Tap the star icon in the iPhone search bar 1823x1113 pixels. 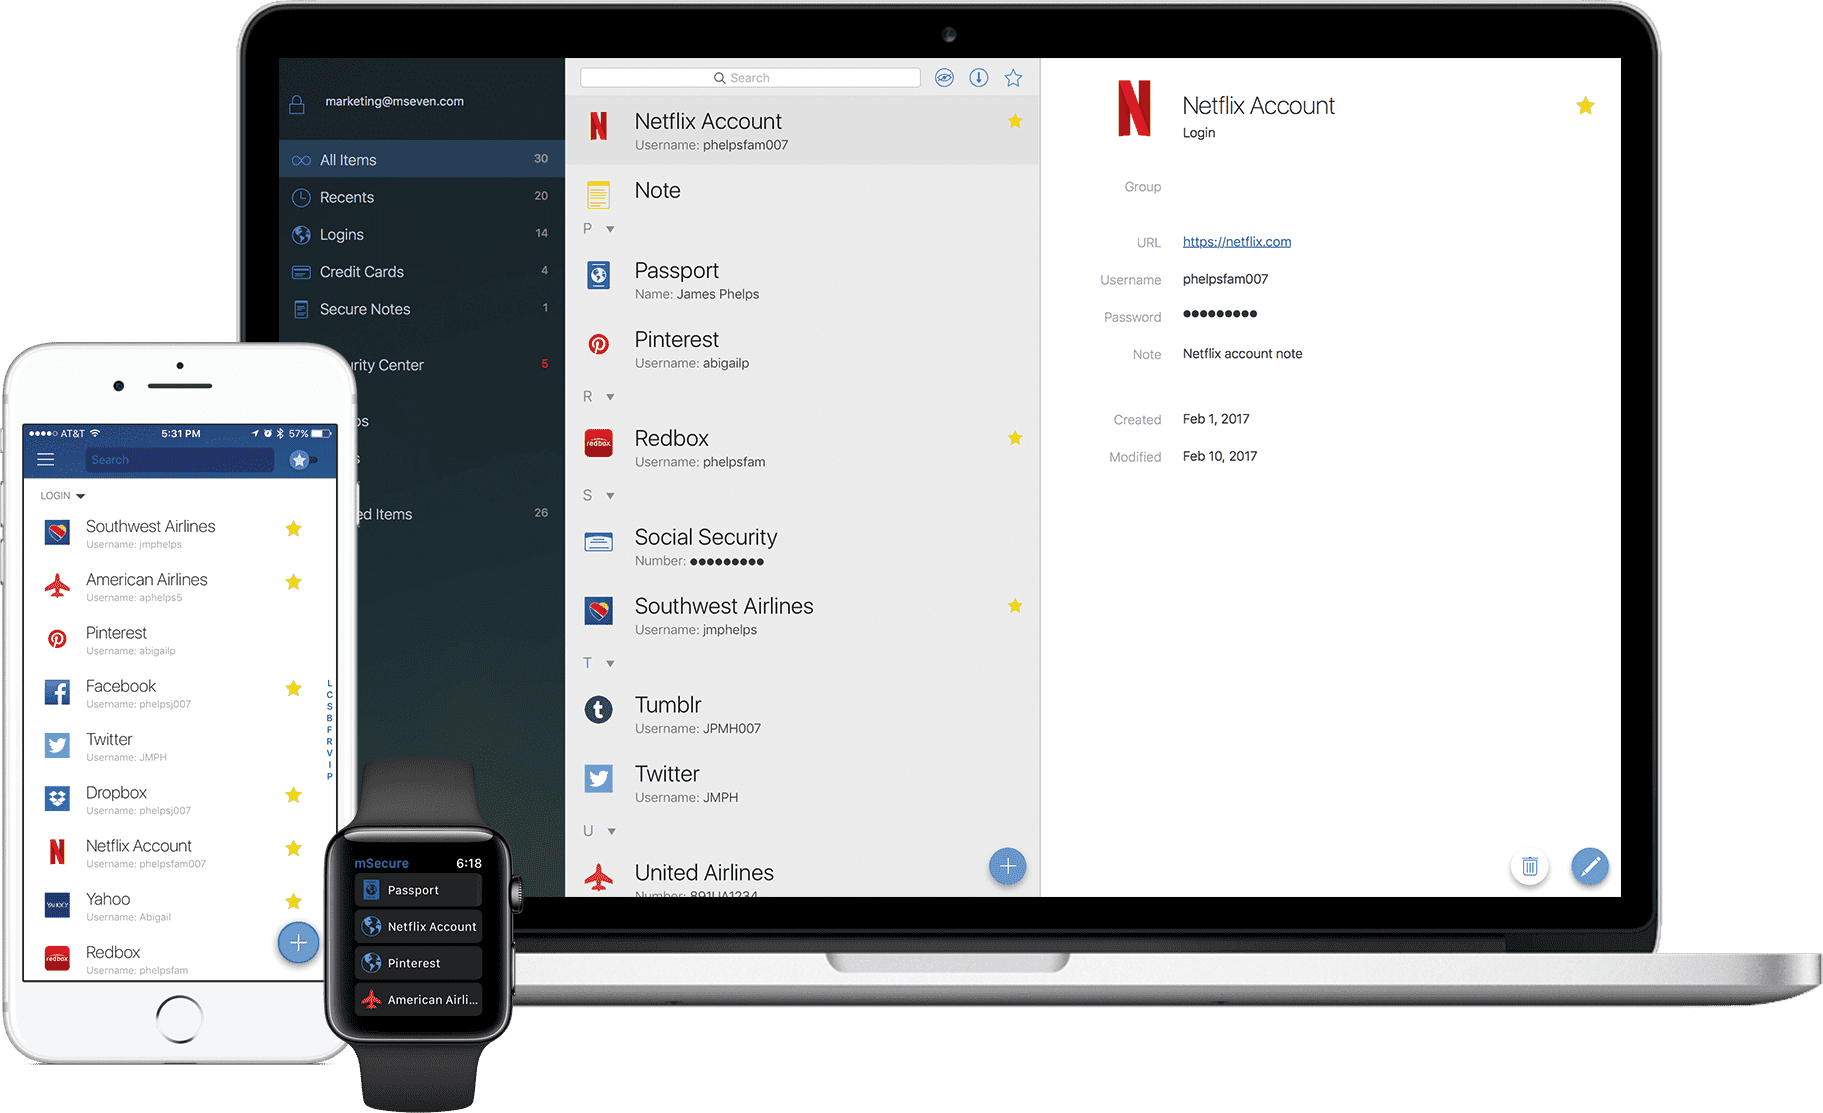click(x=299, y=459)
